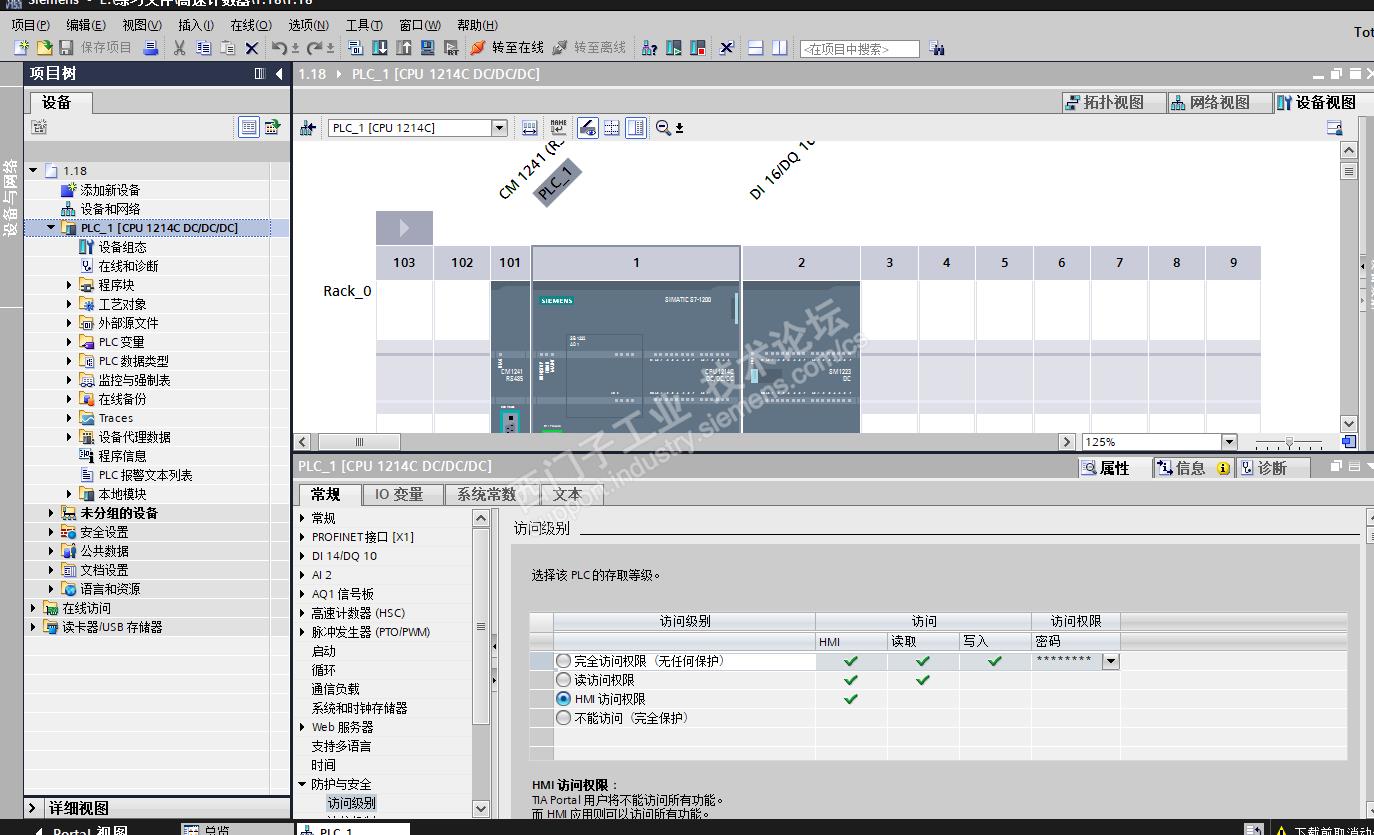Expand the 程序块 tree node

point(70,285)
